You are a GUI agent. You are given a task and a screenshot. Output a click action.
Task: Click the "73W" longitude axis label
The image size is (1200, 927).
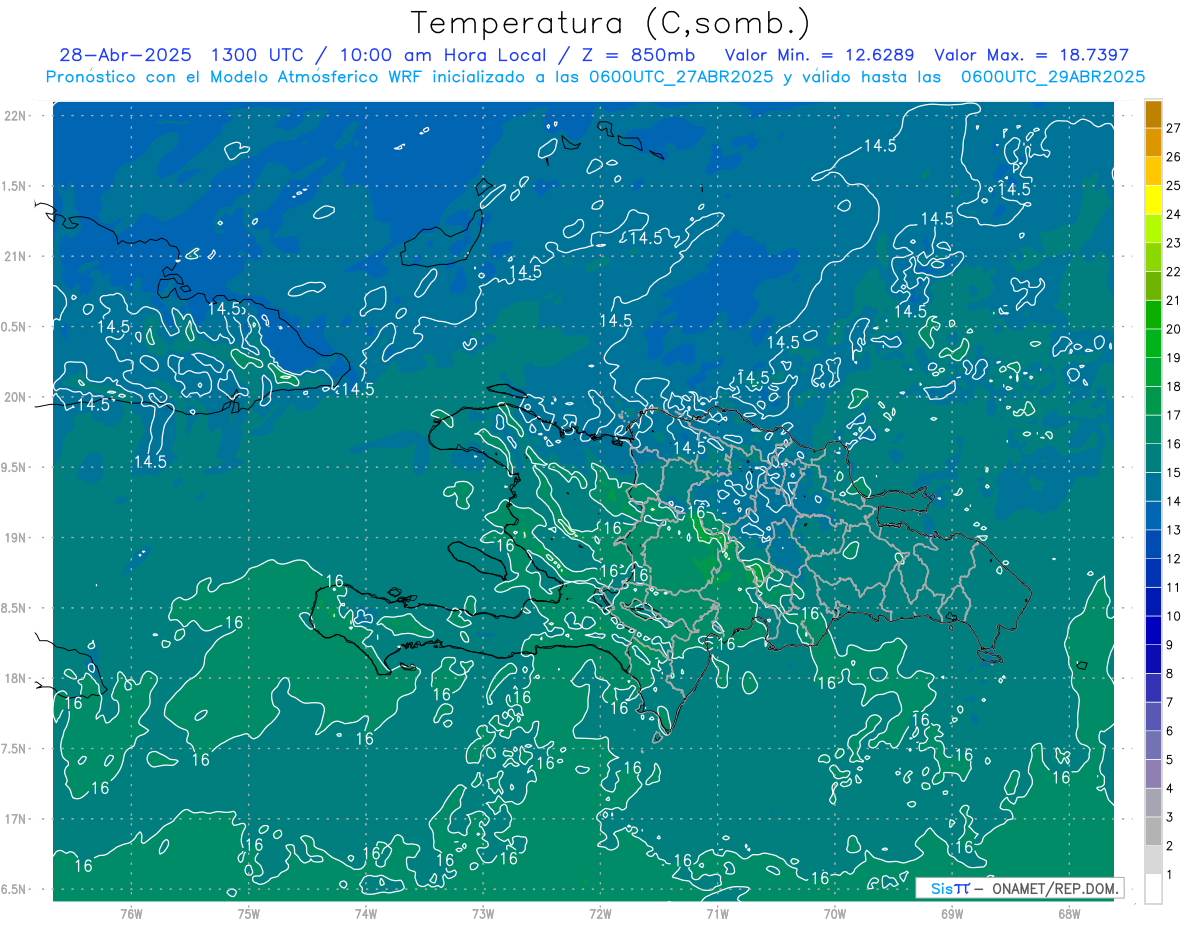click(483, 913)
